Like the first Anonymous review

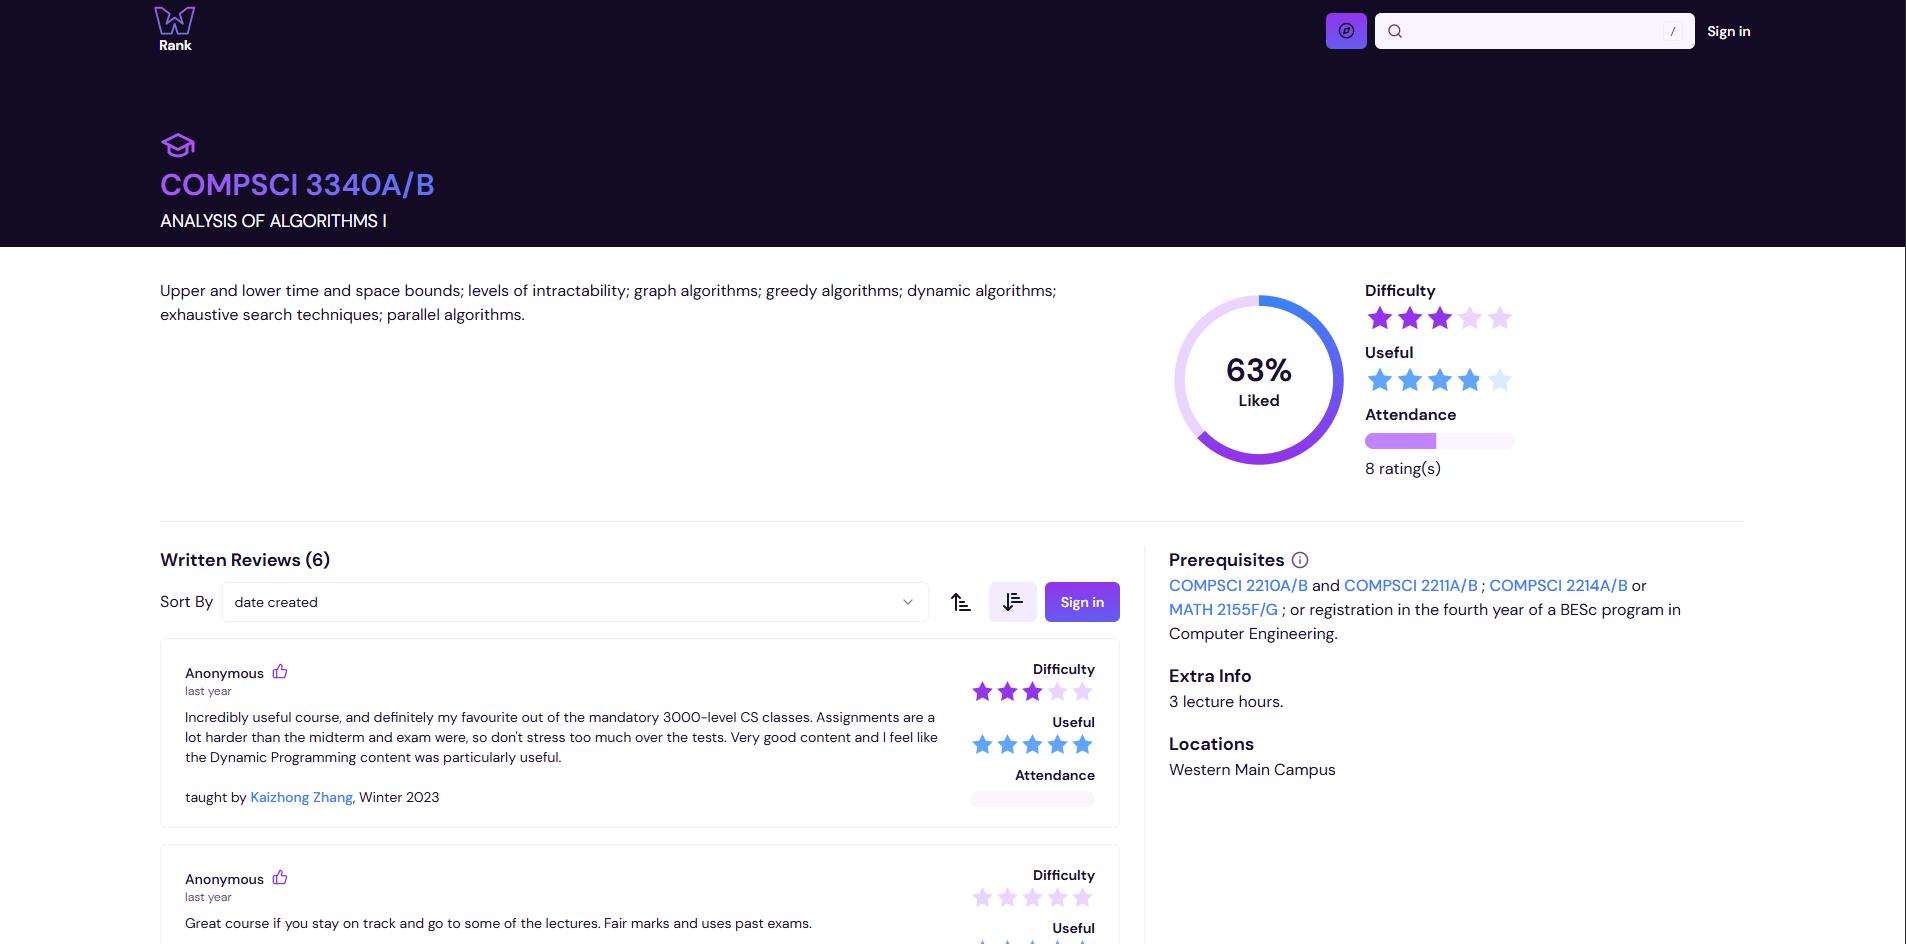(280, 672)
